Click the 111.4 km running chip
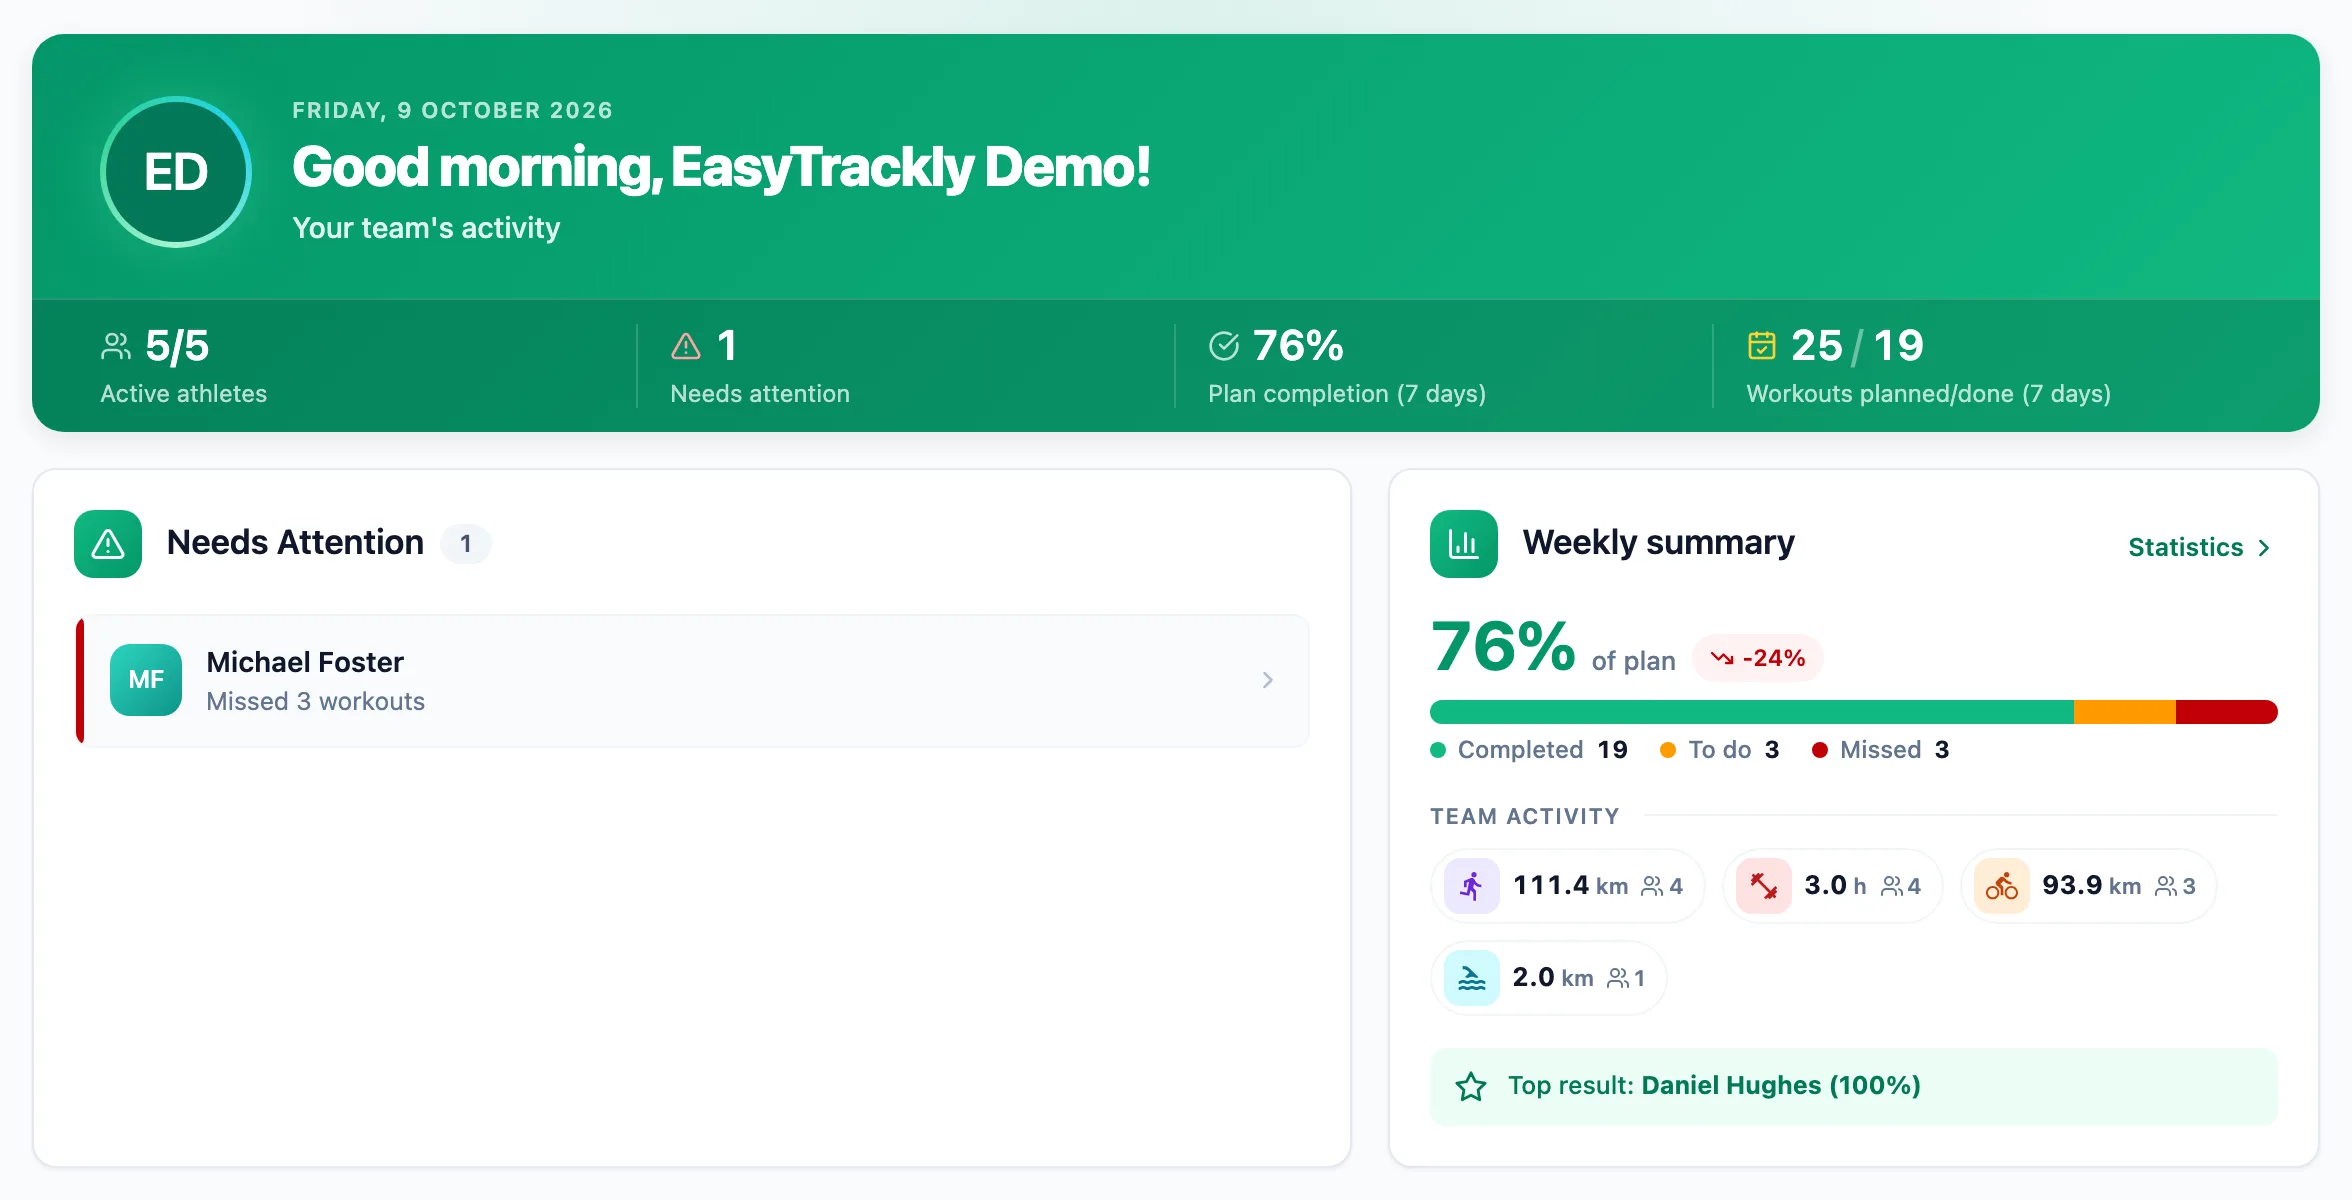2352x1200 pixels. [x=1567, y=886]
